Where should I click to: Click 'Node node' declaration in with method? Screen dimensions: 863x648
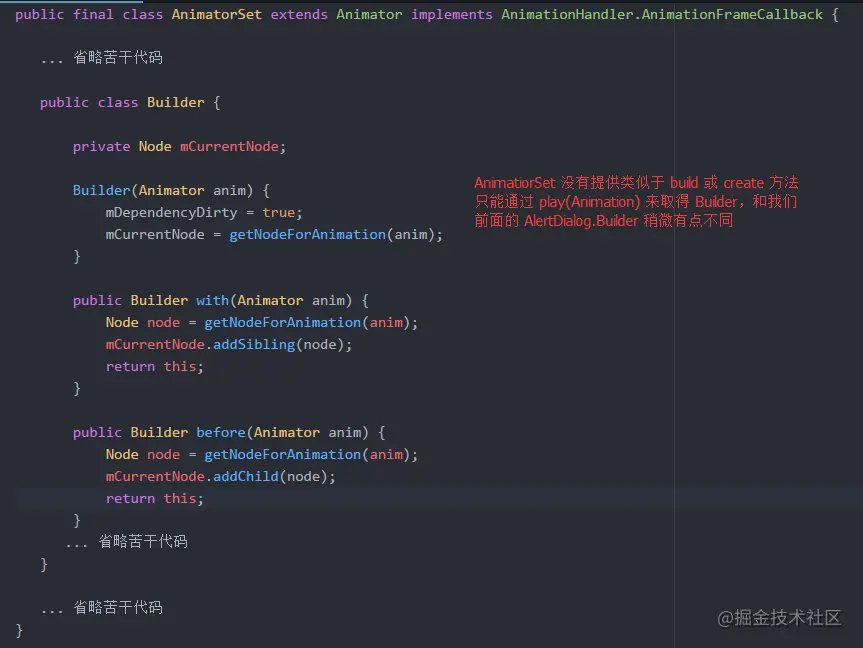point(143,323)
